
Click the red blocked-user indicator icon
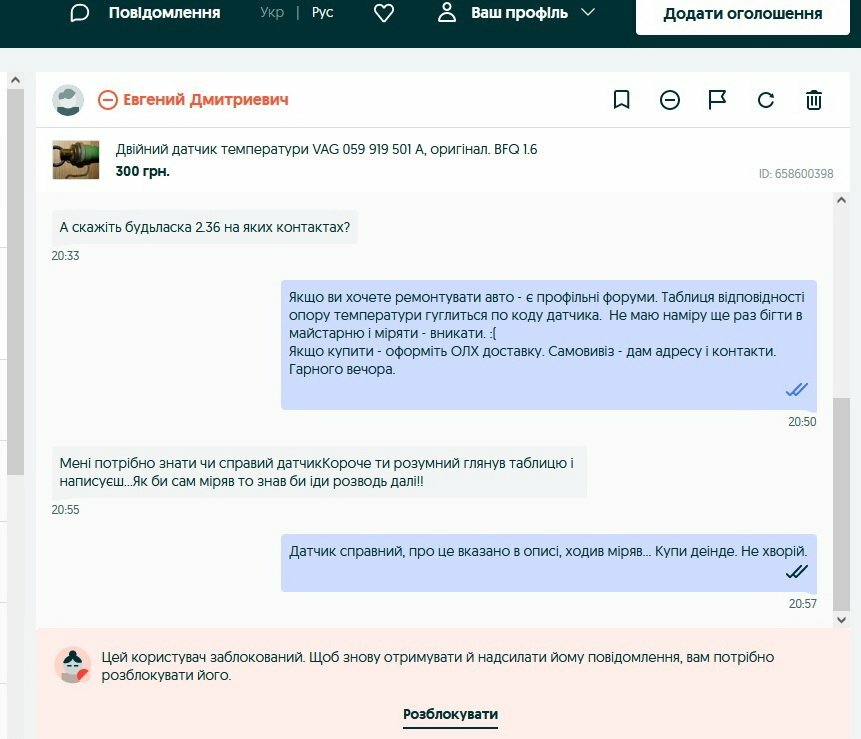coord(108,100)
